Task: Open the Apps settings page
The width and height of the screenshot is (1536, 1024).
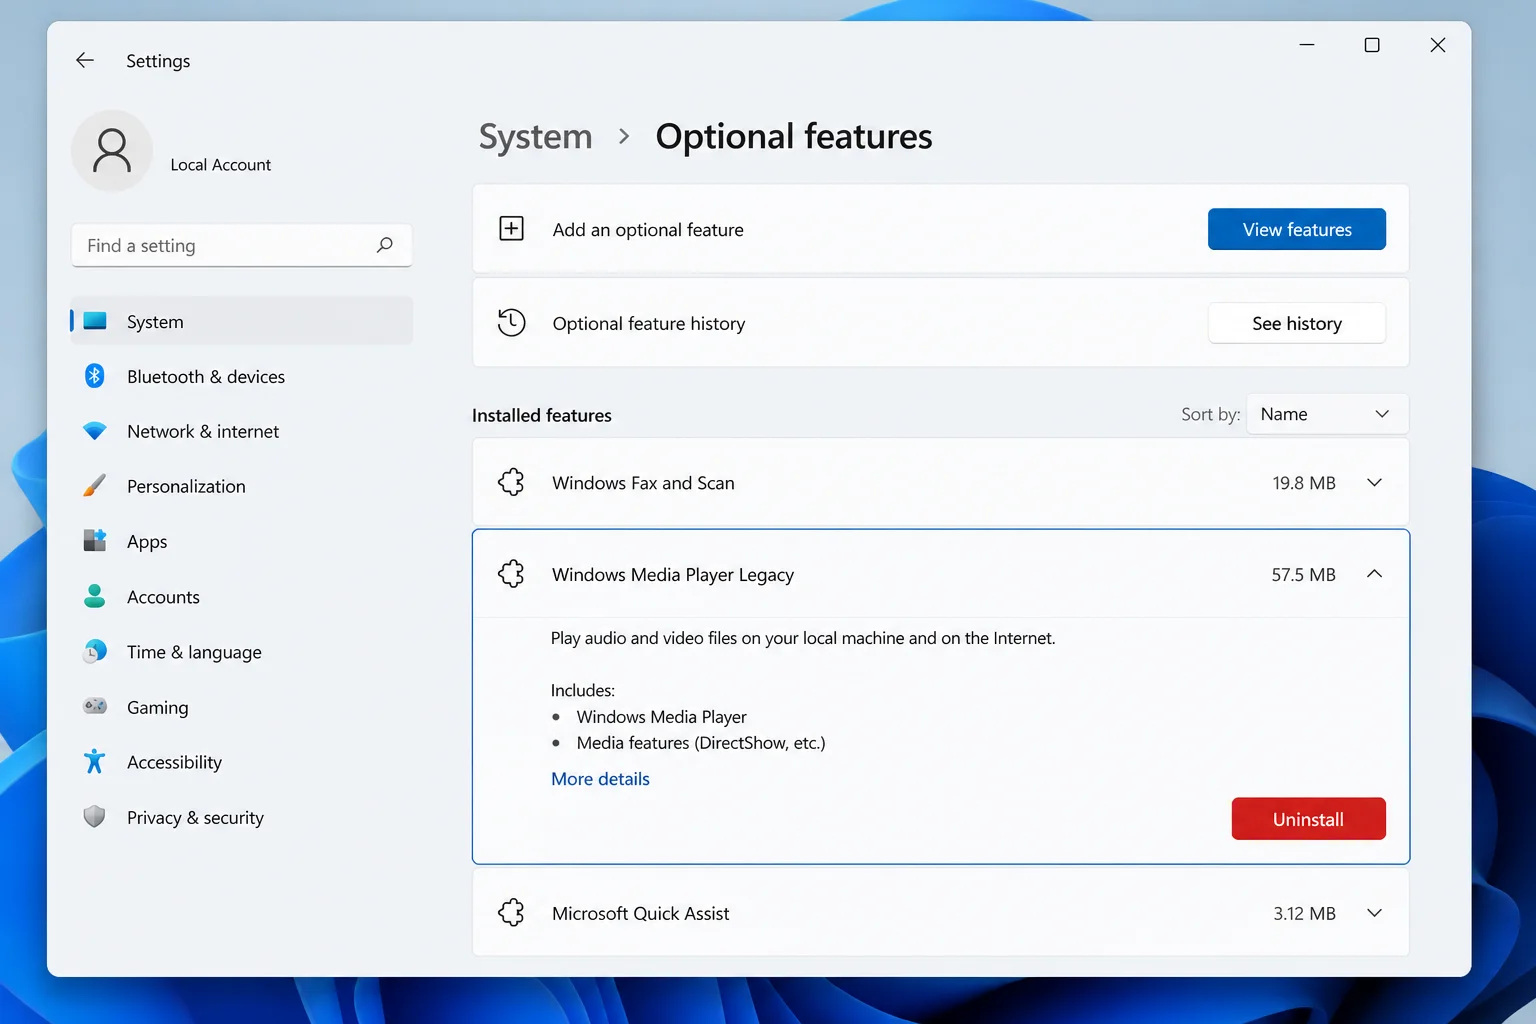Action: click(241, 541)
